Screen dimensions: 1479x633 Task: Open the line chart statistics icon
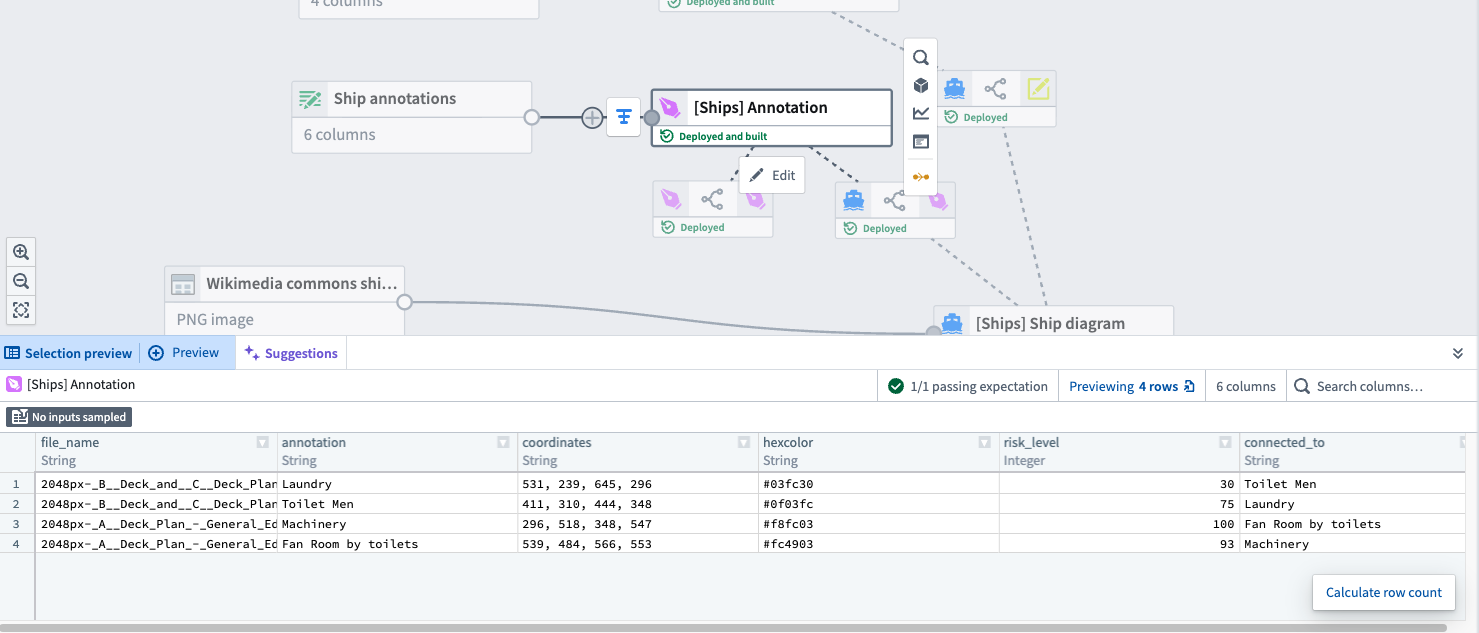click(x=920, y=113)
